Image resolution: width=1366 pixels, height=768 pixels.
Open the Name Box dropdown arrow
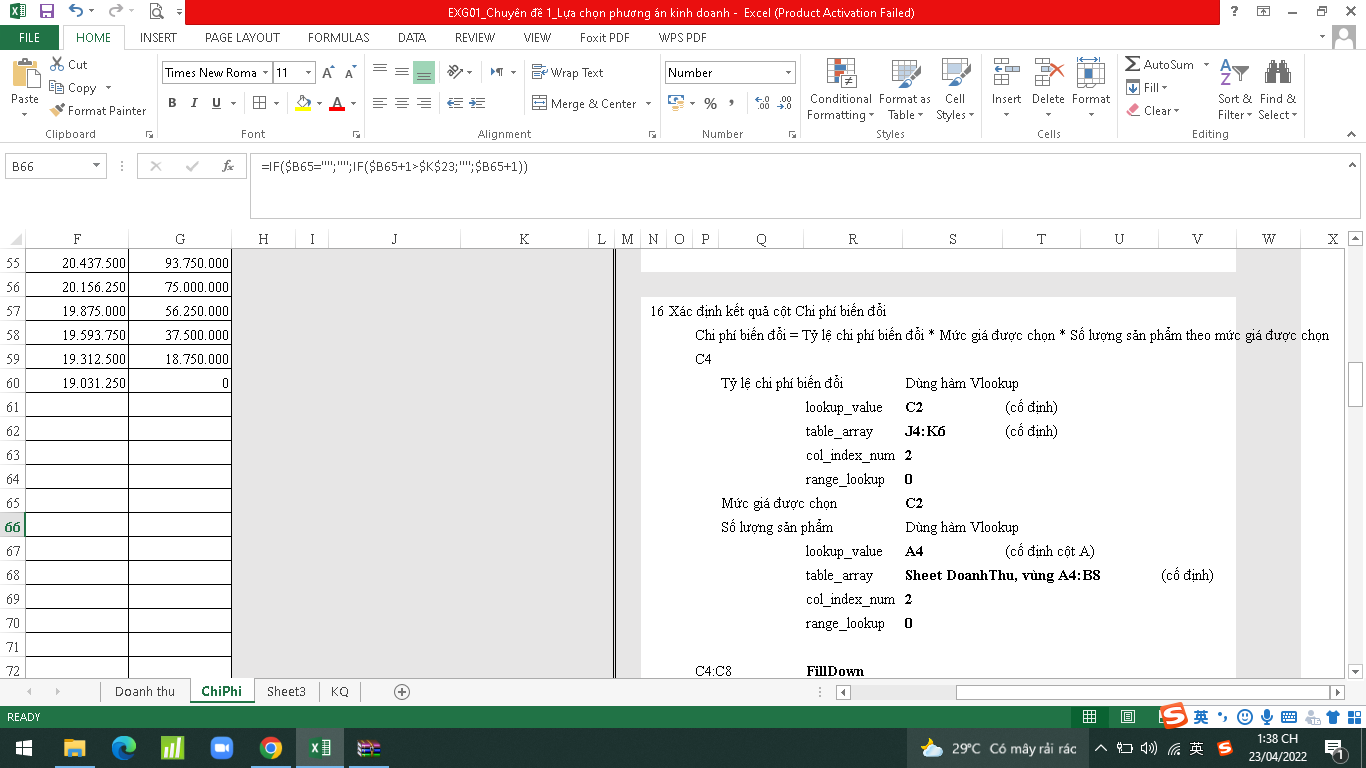pos(97,166)
